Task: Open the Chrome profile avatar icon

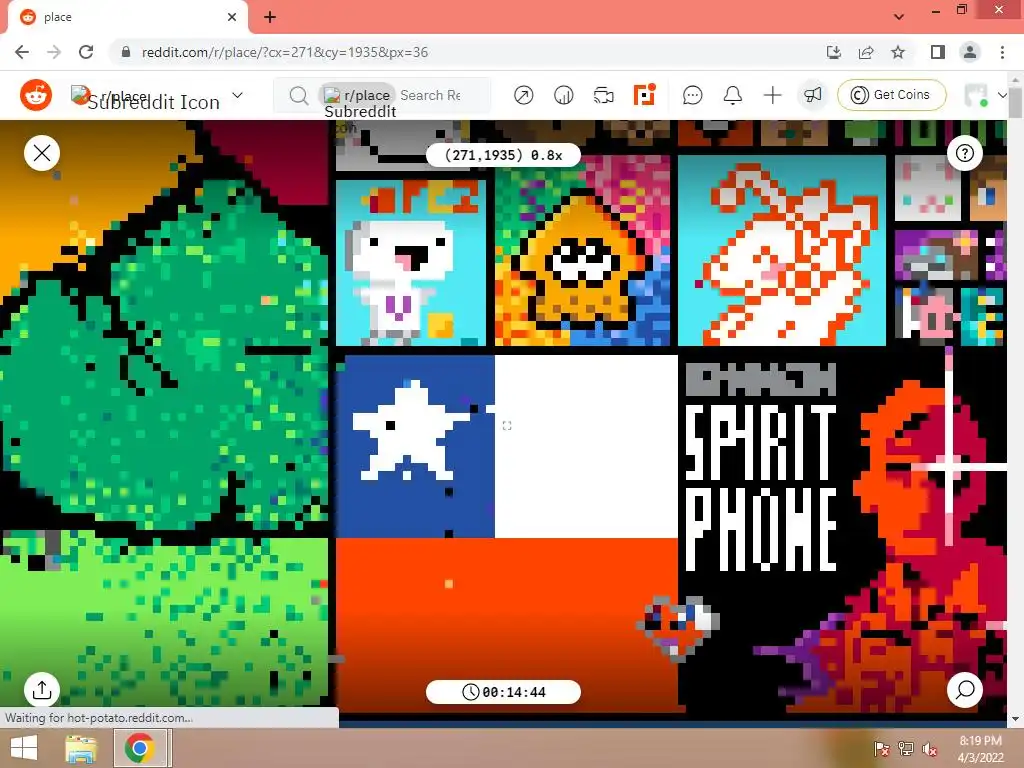Action: click(970, 52)
